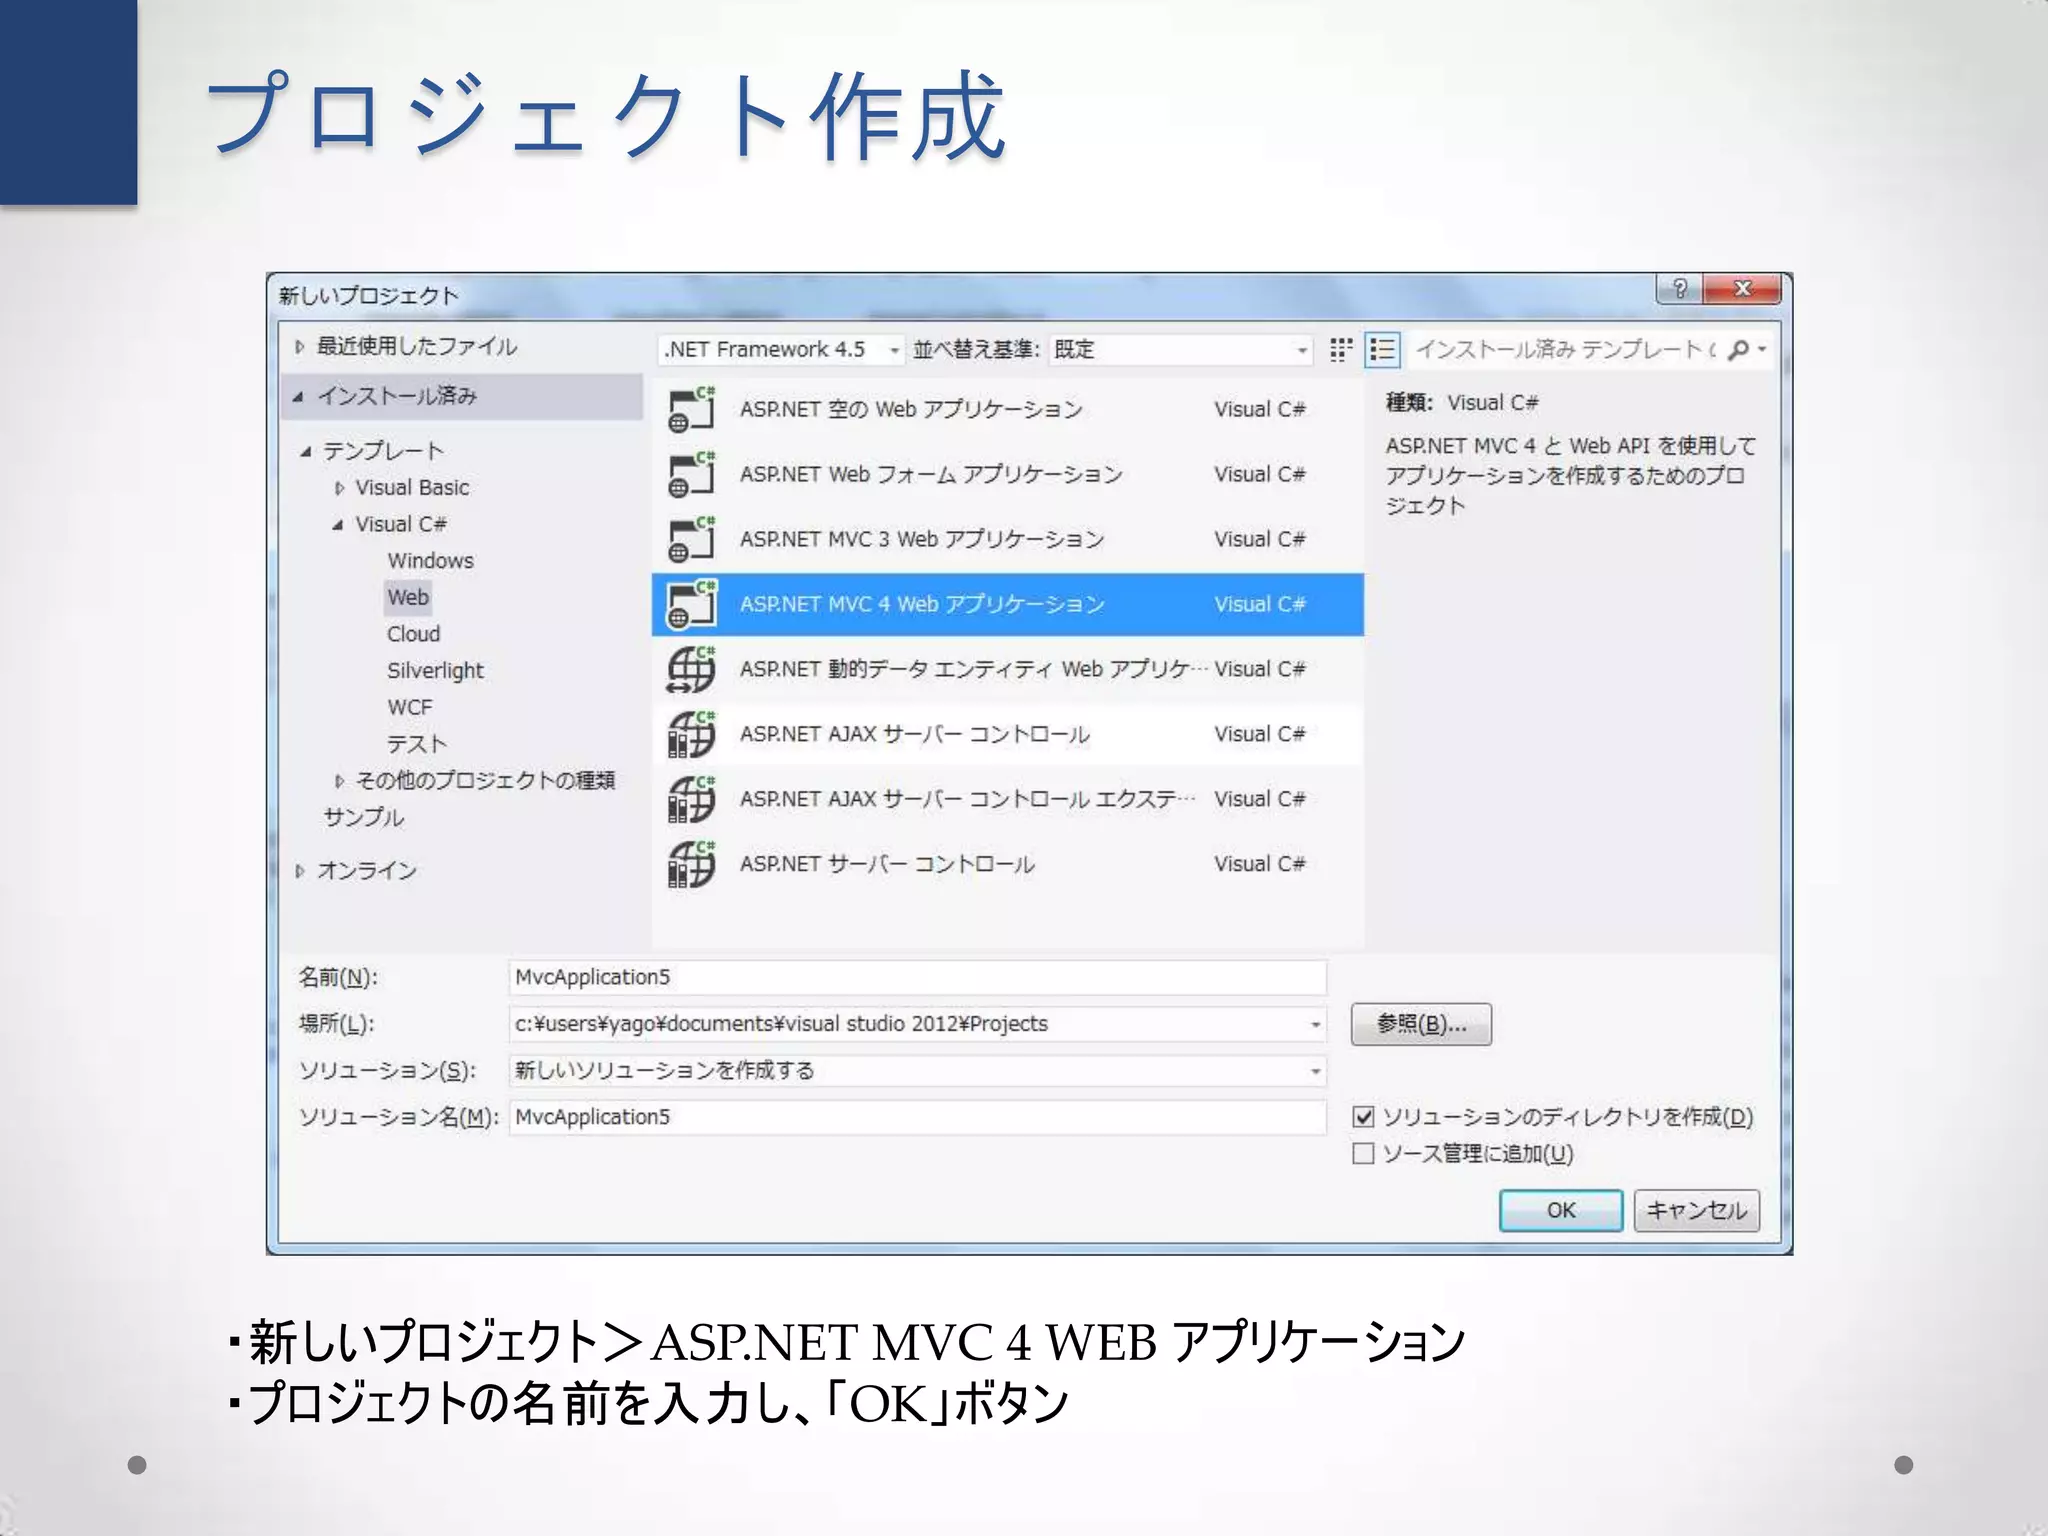The width and height of the screenshot is (2048, 1536).
Task: Select ASP.NET 空の Web アプリケーション text
Action: pos(911,409)
